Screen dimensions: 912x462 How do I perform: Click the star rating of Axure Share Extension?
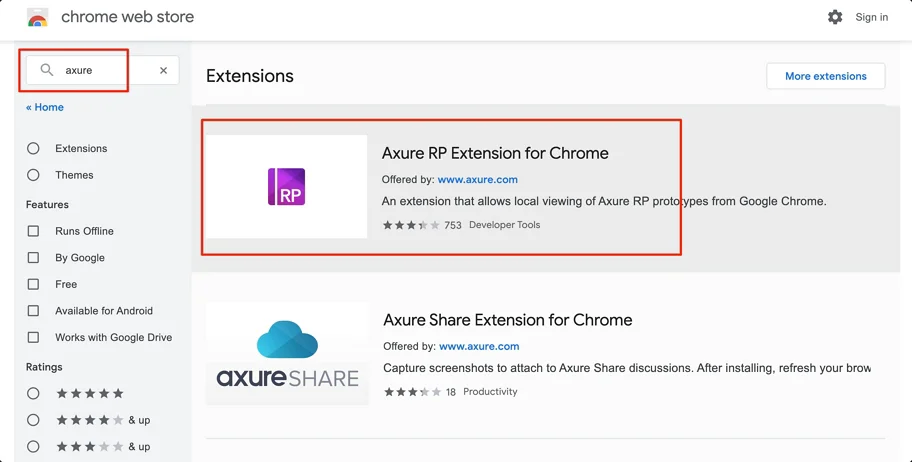click(412, 392)
